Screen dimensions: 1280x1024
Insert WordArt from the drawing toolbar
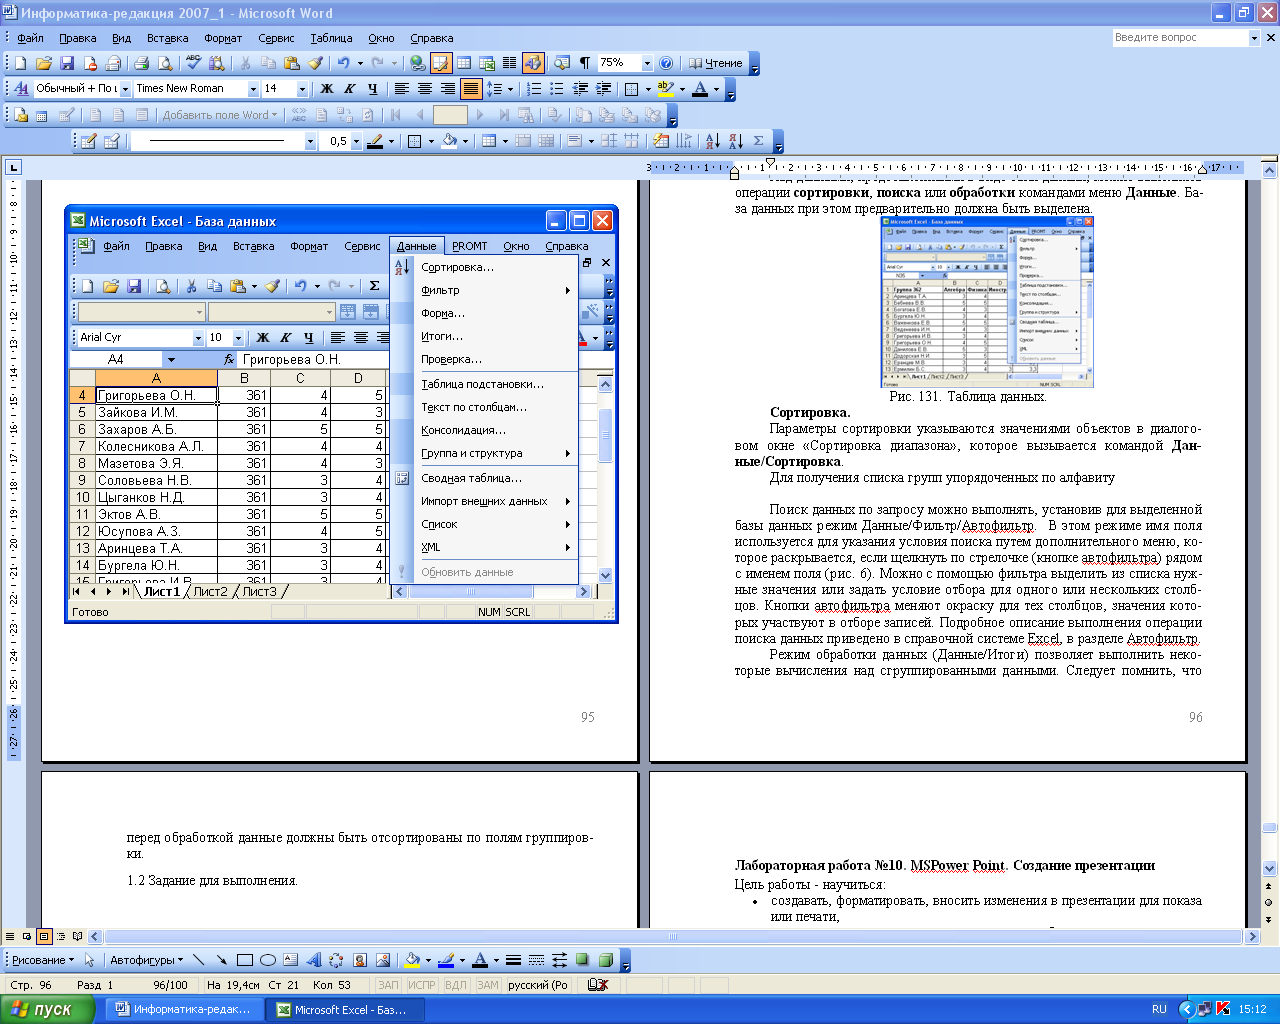click(313, 960)
